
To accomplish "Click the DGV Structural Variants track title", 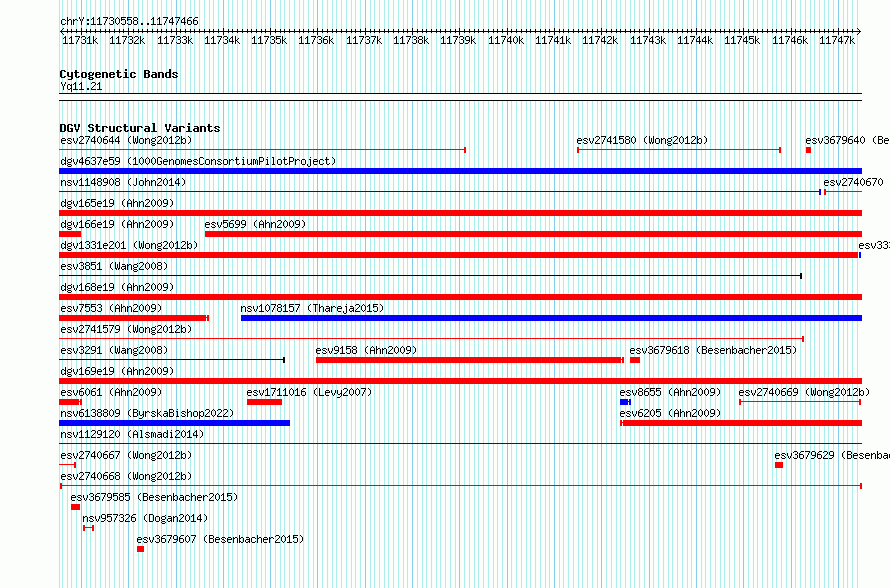I will click(x=140, y=128).
